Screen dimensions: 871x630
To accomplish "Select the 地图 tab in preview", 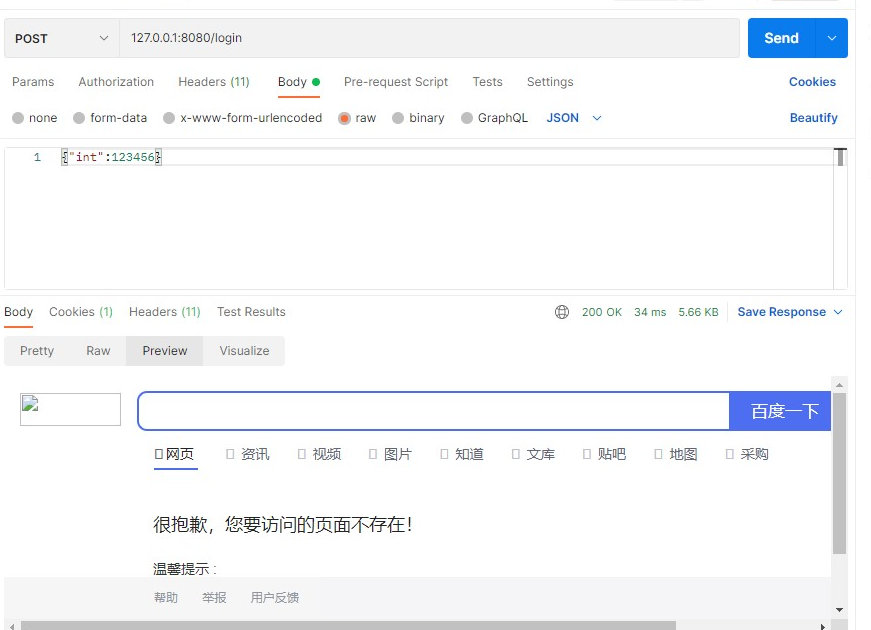I will point(676,454).
